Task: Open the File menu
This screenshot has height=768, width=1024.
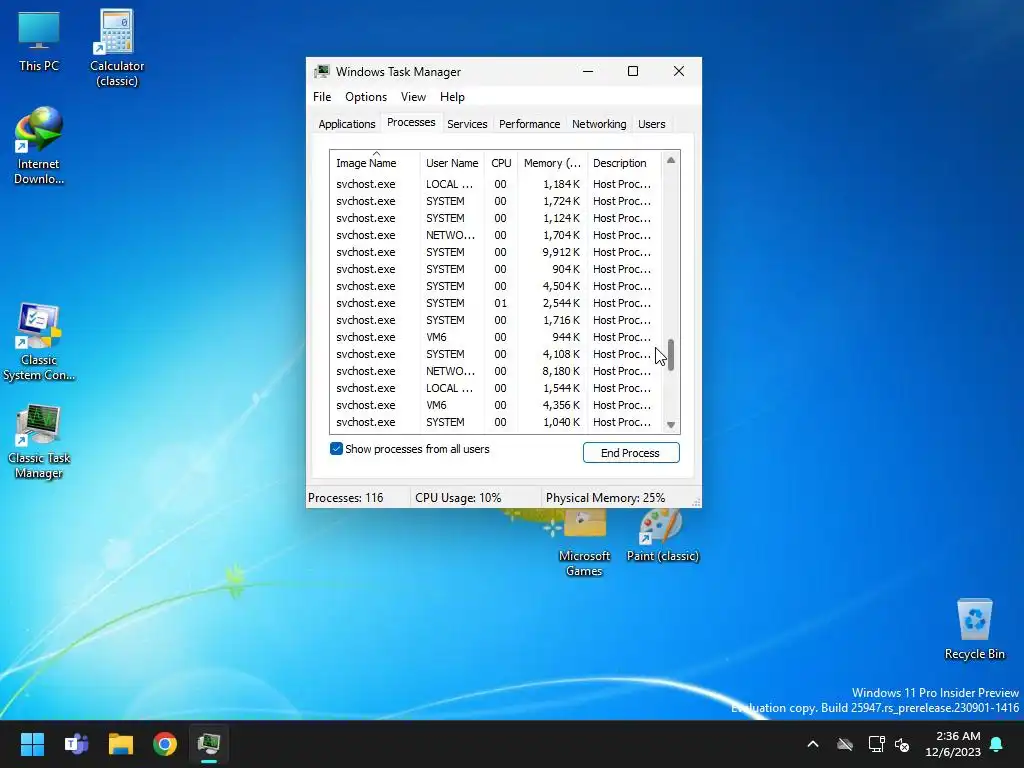Action: (322, 97)
